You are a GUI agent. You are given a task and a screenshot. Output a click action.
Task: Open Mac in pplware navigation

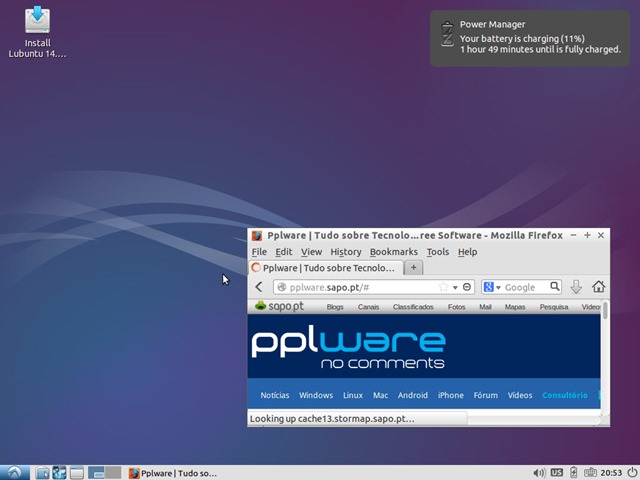pyautogui.click(x=380, y=395)
